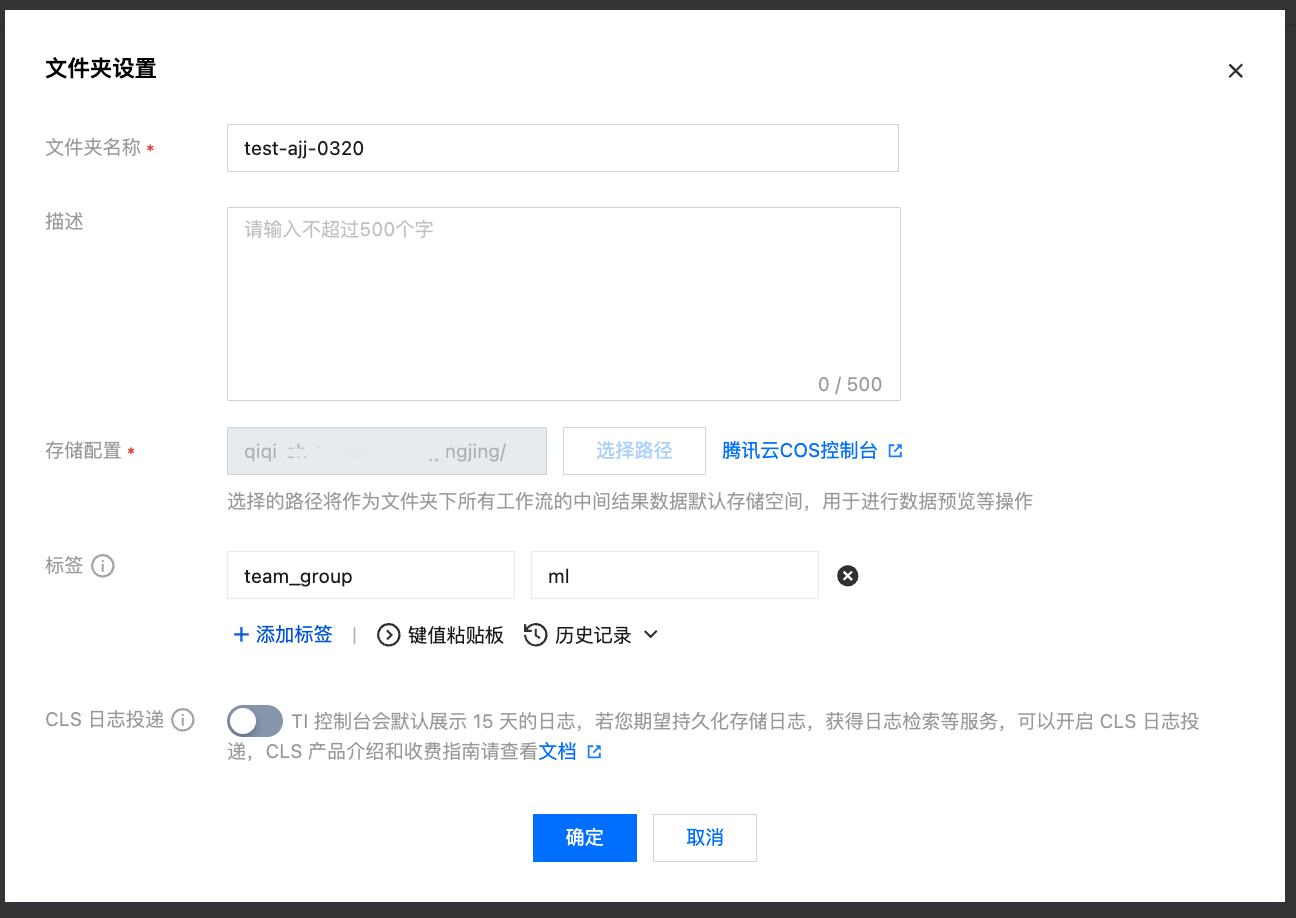Image resolution: width=1296 pixels, height=918 pixels.
Task: Click external-link icon after 腾讯云COS控制台
Action: point(895,451)
